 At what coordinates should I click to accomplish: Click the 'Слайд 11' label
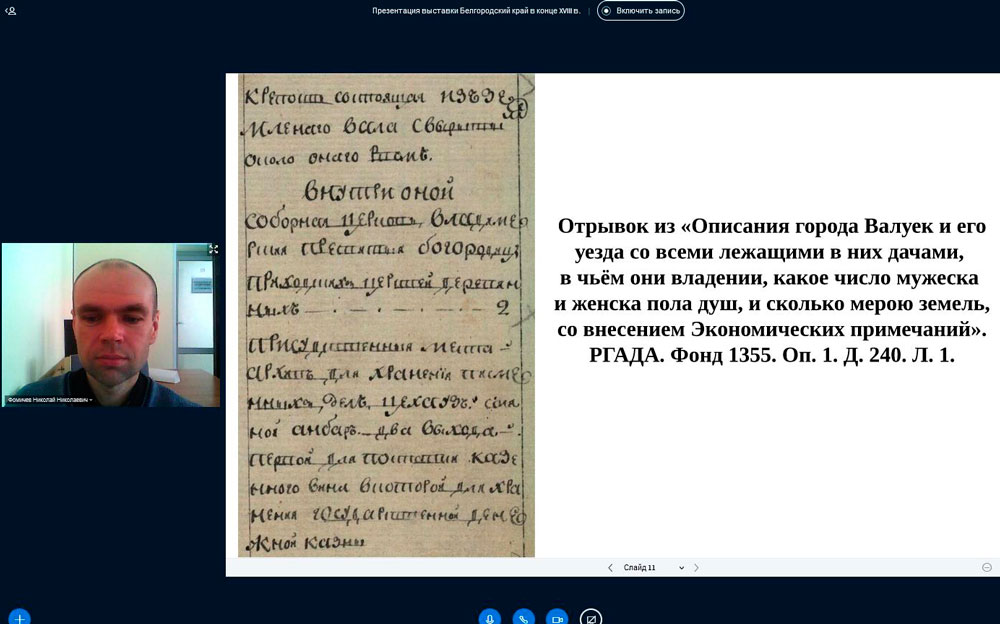click(640, 568)
